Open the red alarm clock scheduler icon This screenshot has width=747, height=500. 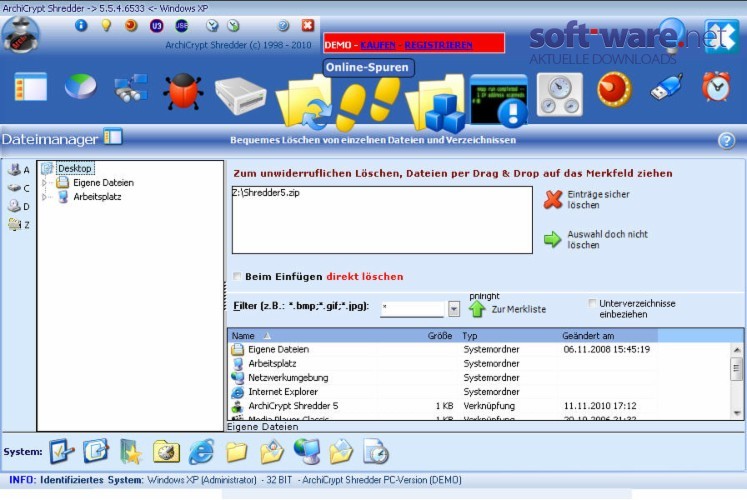tap(716, 86)
